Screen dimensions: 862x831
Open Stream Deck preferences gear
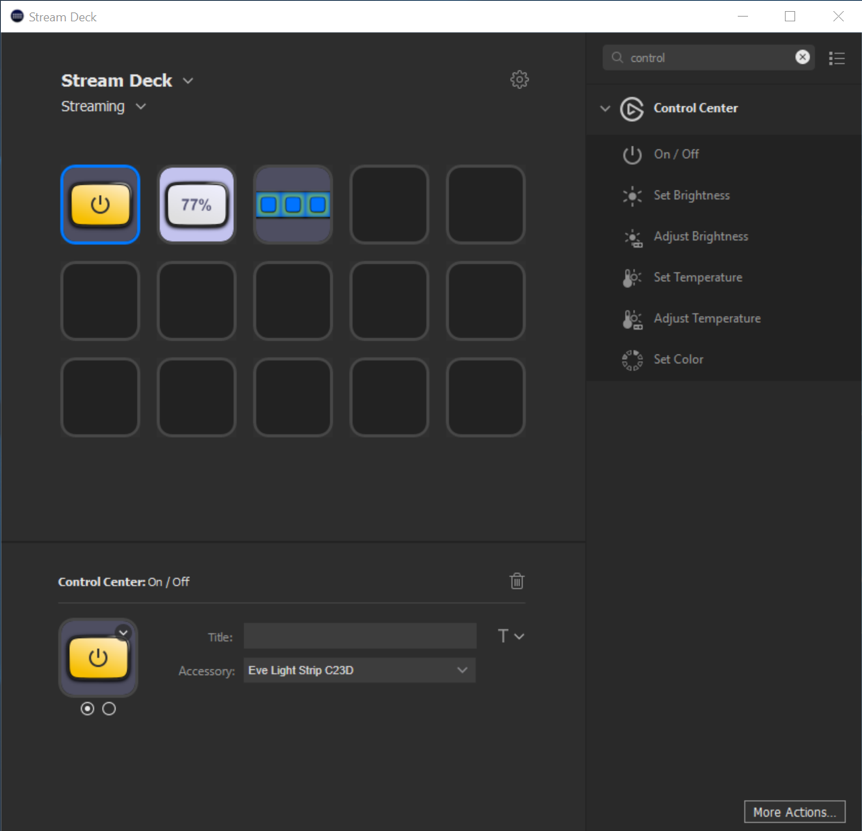click(519, 80)
